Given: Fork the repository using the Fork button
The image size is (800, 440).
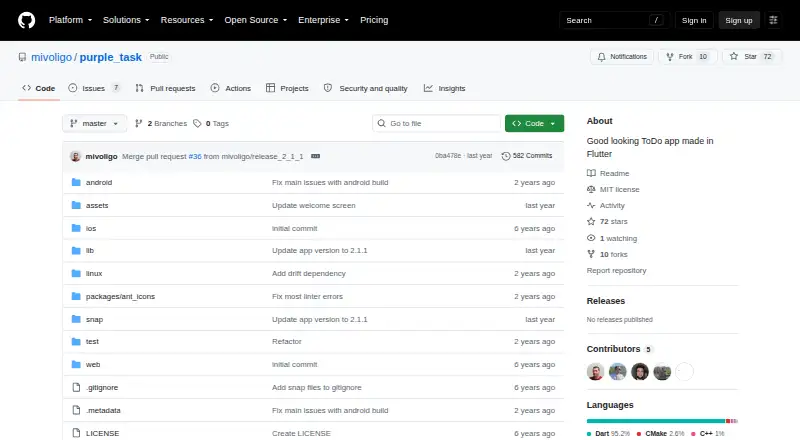Looking at the screenshot, I should click(x=679, y=57).
